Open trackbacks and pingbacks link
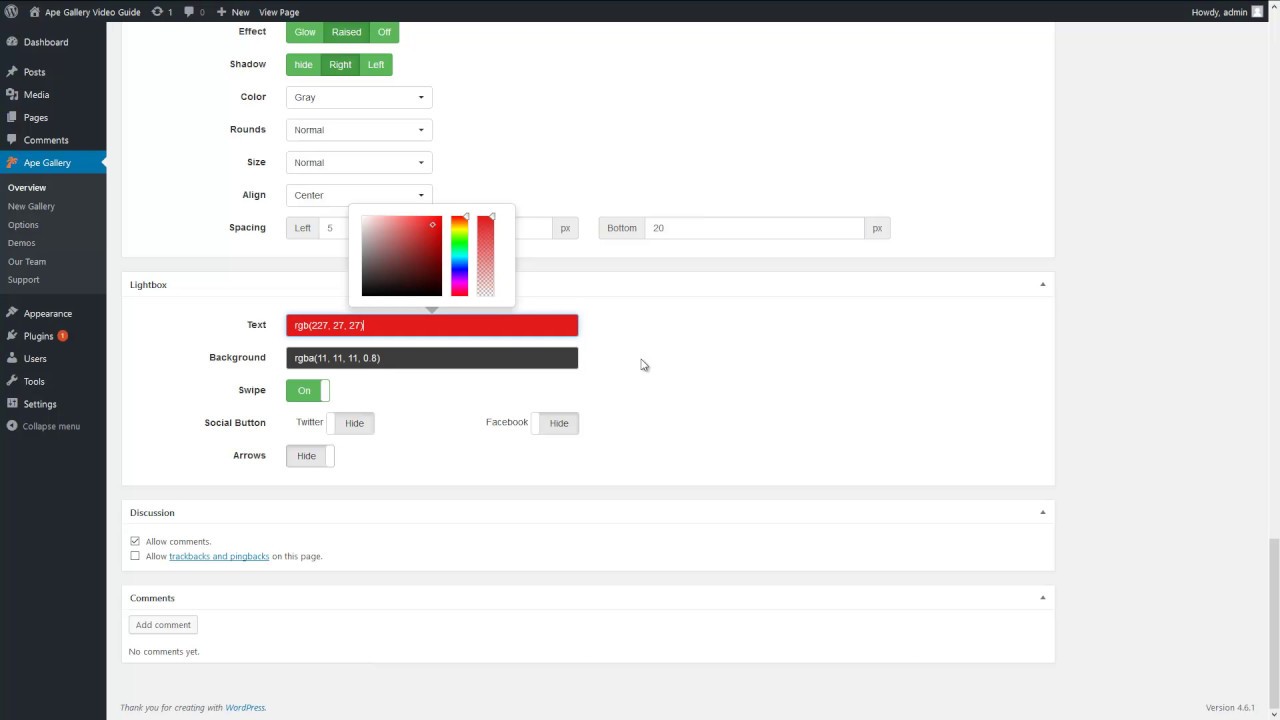The width and height of the screenshot is (1280, 720). point(219,556)
